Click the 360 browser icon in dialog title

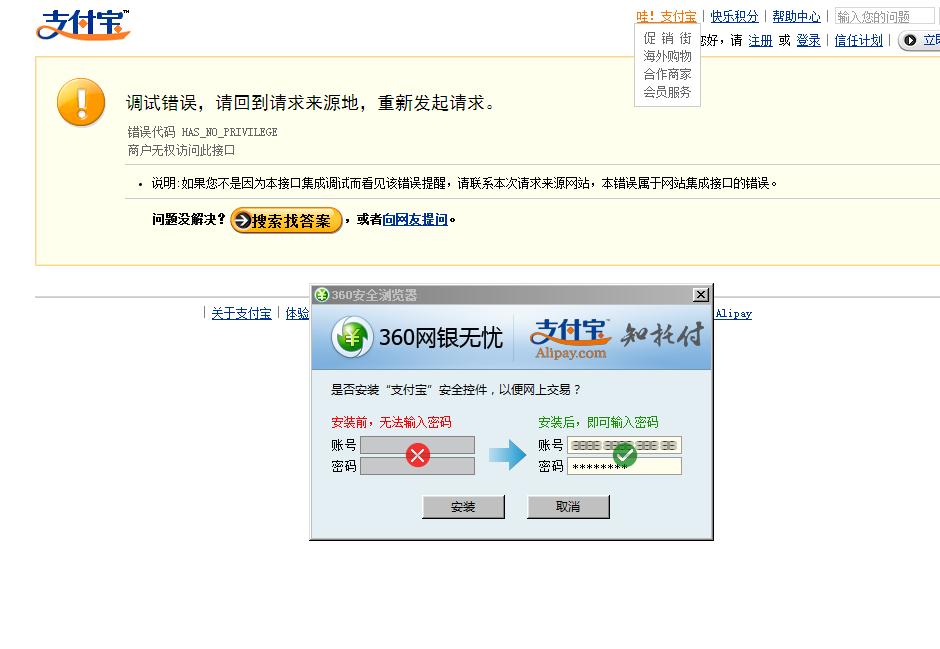(322, 294)
